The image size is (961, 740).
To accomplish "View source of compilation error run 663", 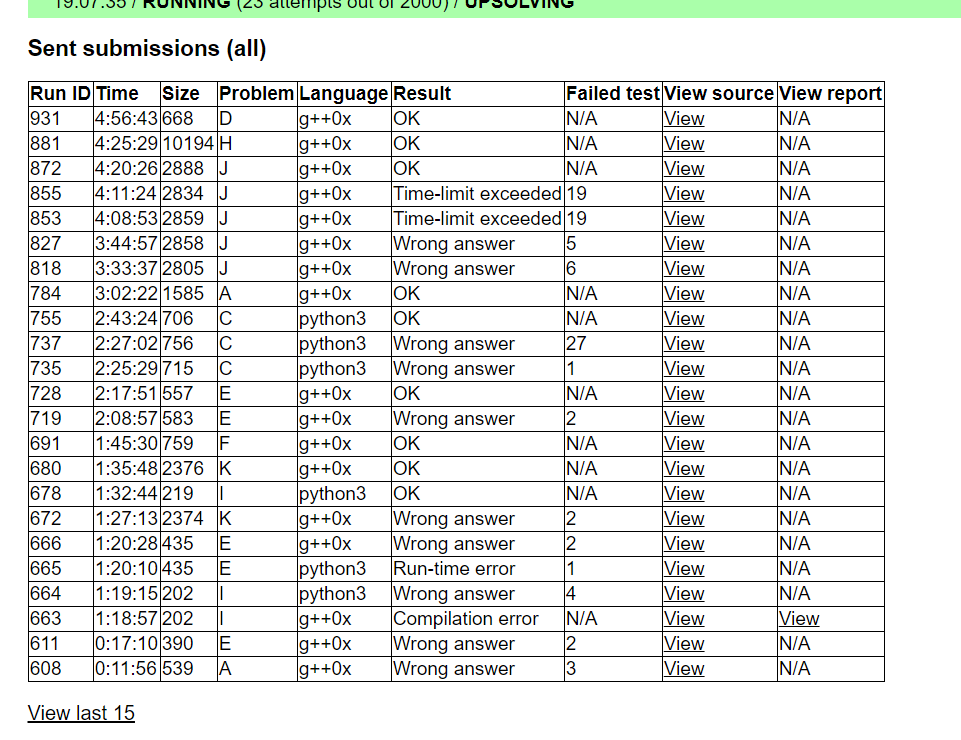I will click(684, 619).
